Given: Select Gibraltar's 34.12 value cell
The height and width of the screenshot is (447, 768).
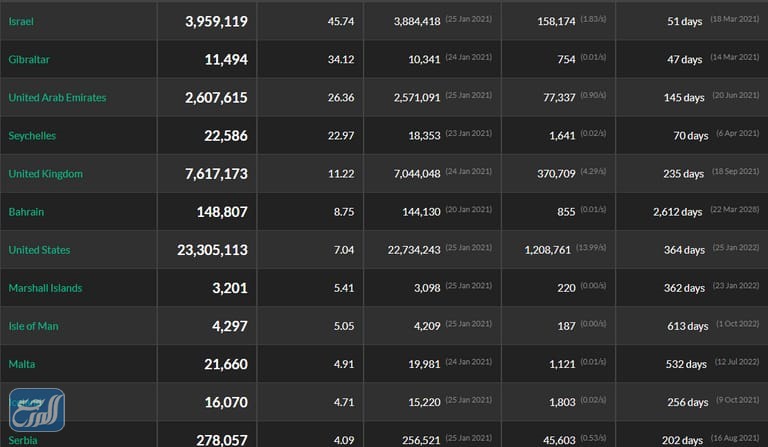Looking at the screenshot, I should tap(341, 59).
